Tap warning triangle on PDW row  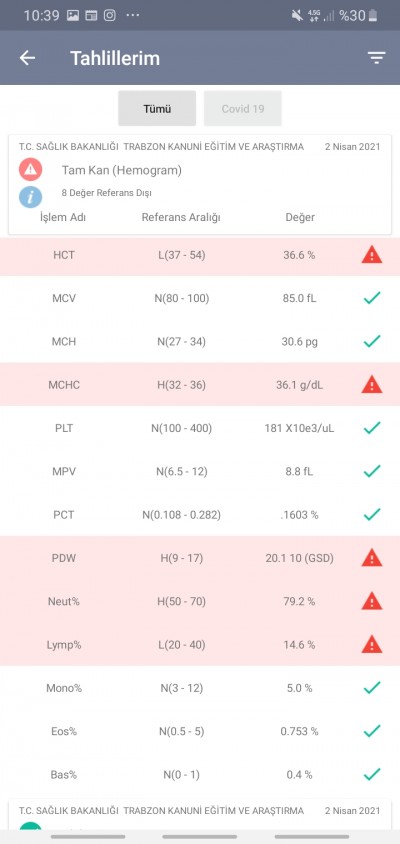tap(371, 558)
